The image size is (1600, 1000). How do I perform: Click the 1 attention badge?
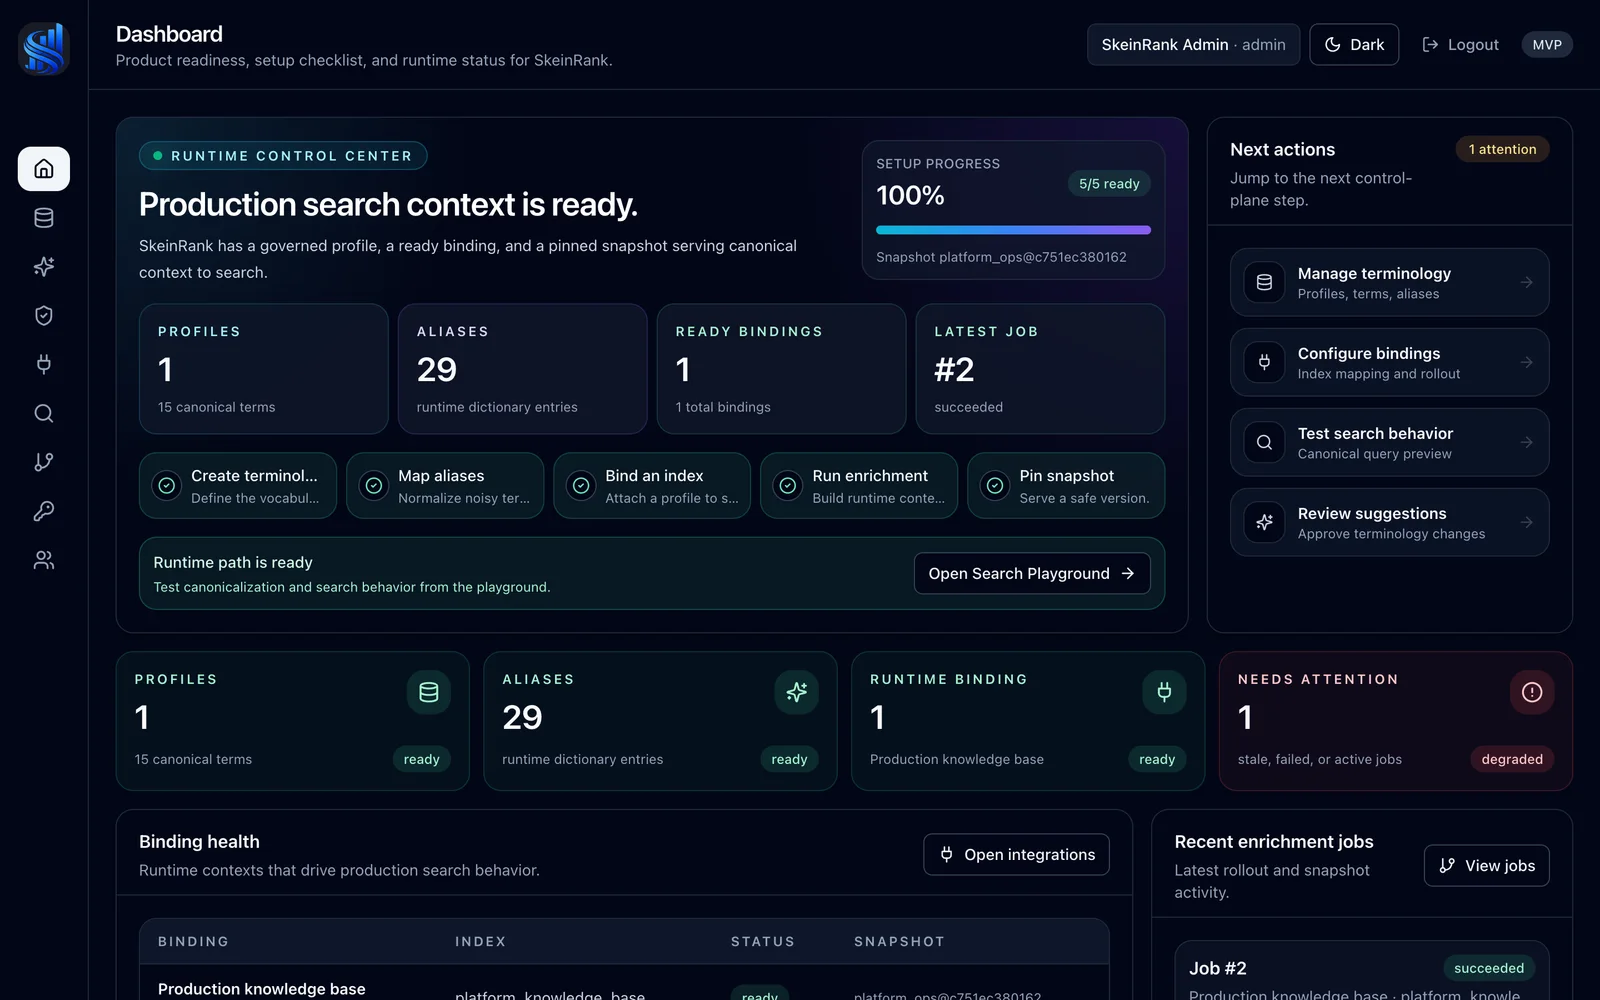(1502, 150)
